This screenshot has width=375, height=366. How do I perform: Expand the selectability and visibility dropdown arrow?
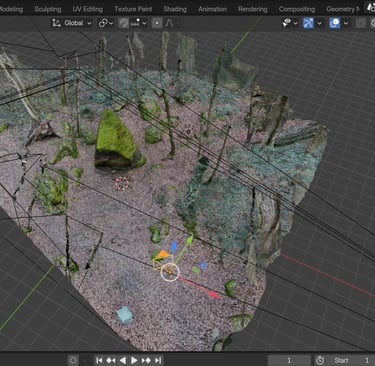tap(295, 23)
